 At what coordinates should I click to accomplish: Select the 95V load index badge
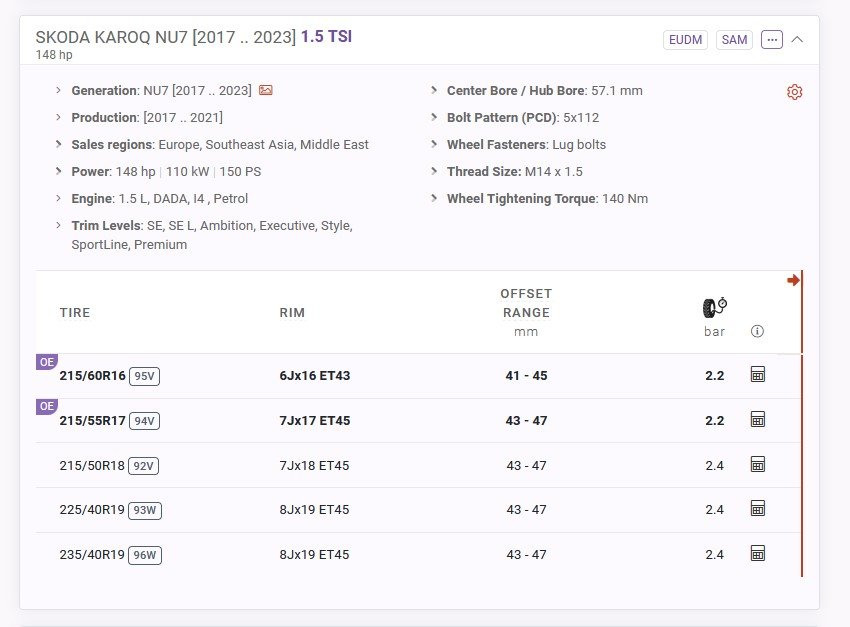click(x=144, y=376)
